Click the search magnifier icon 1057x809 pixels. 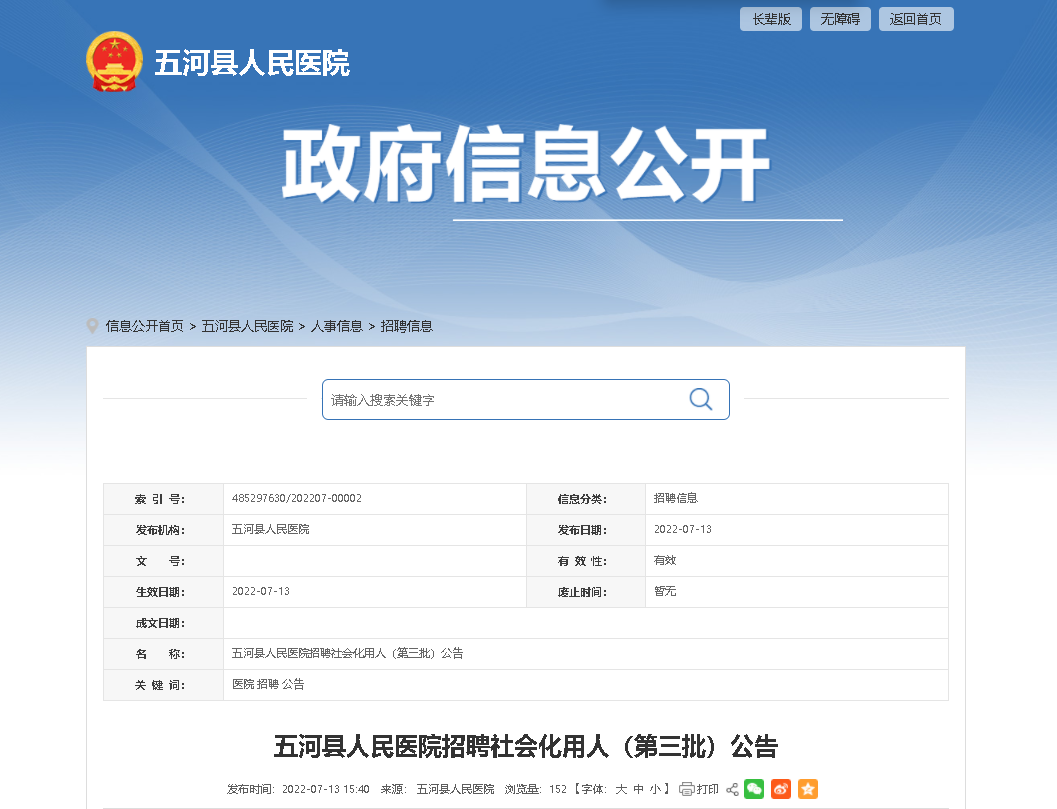pos(700,399)
